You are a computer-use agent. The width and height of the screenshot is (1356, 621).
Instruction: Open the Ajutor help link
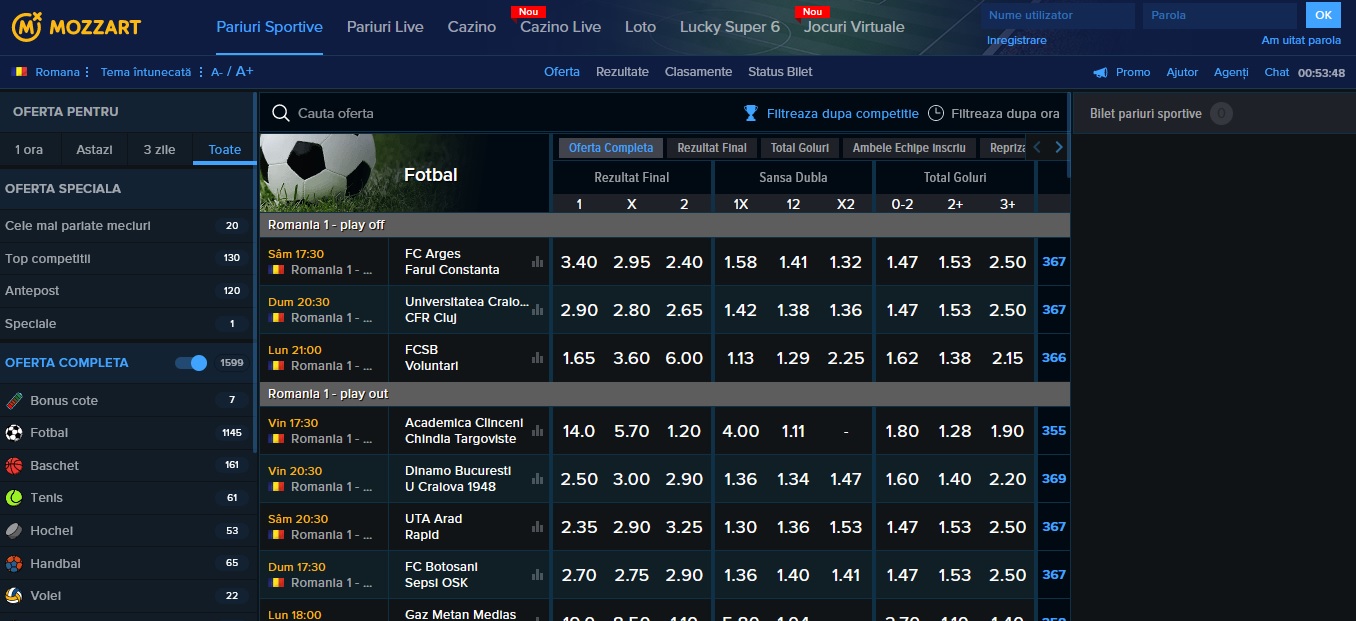[x=1182, y=72]
